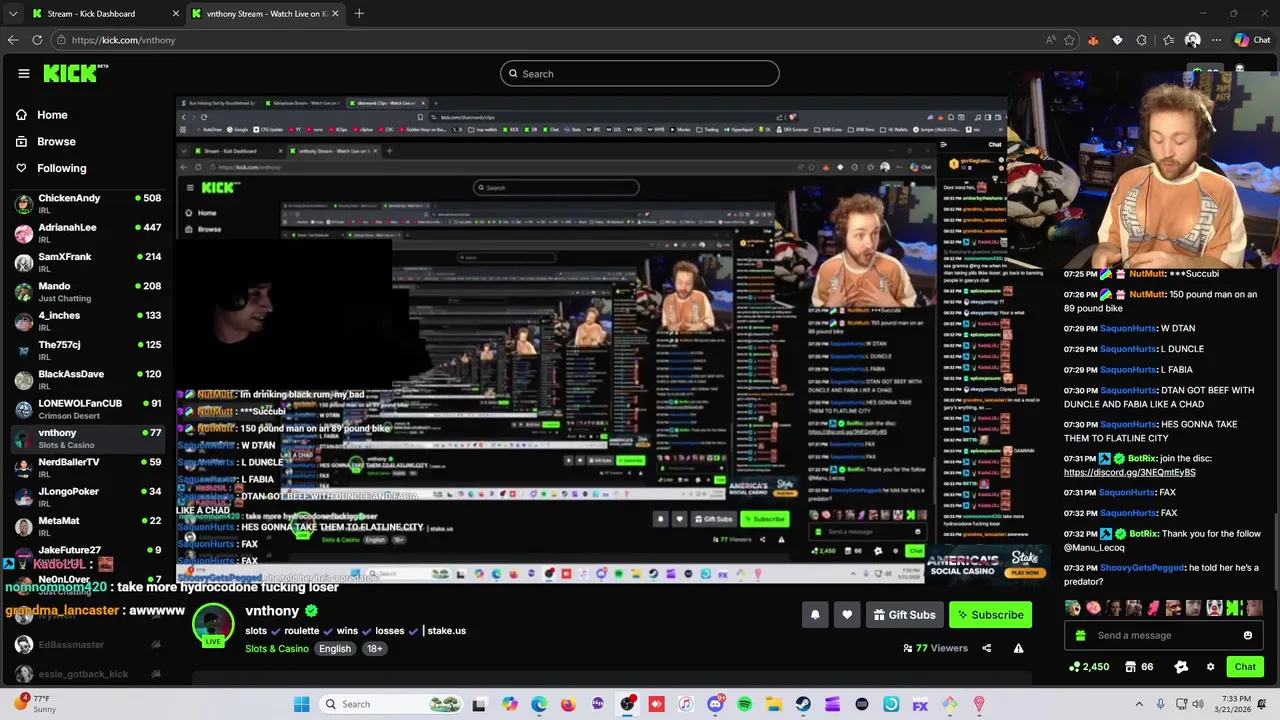1280x720 pixels.
Task: Go to Home in sidebar
Action: coord(52,115)
